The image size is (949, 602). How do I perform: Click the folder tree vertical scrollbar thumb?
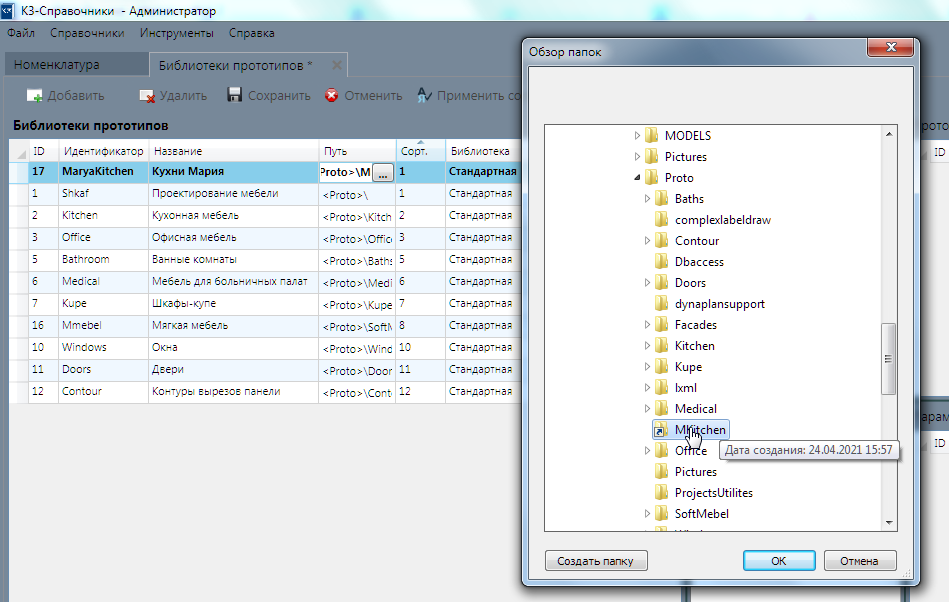click(886, 358)
